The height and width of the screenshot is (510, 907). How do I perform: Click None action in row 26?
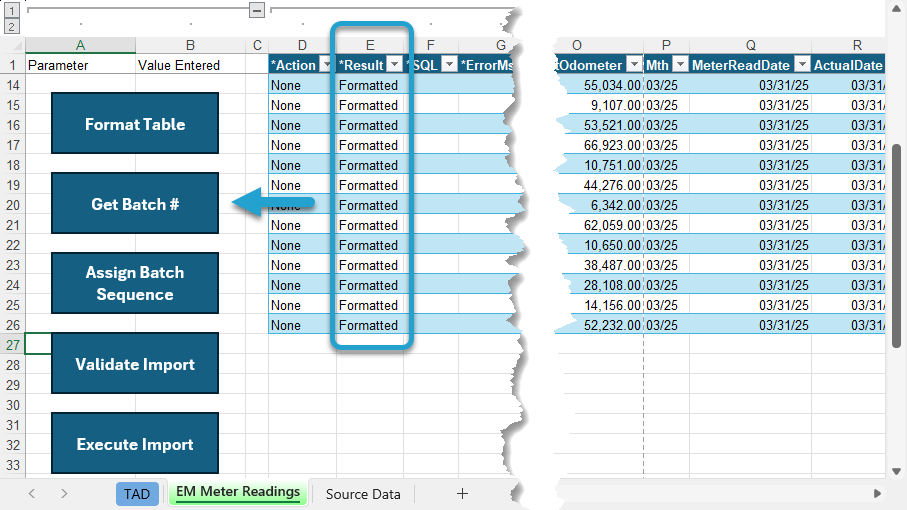(x=302, y=325)
